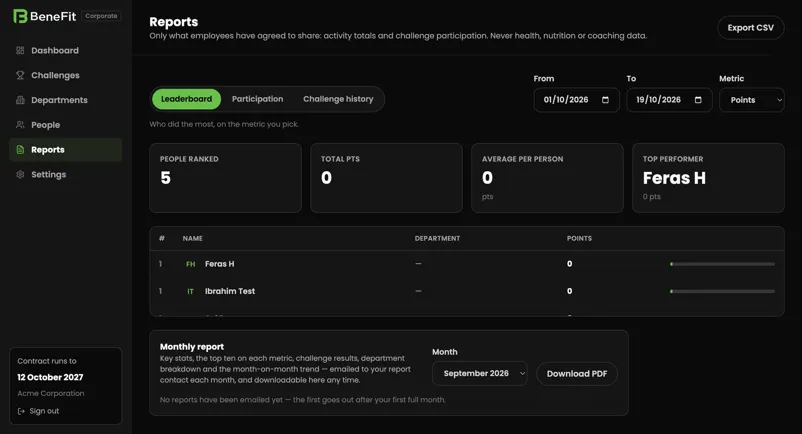Viewport: 802px width, 434px height.
Task: Click the Settings gear icon
Action: click(20, 174)
